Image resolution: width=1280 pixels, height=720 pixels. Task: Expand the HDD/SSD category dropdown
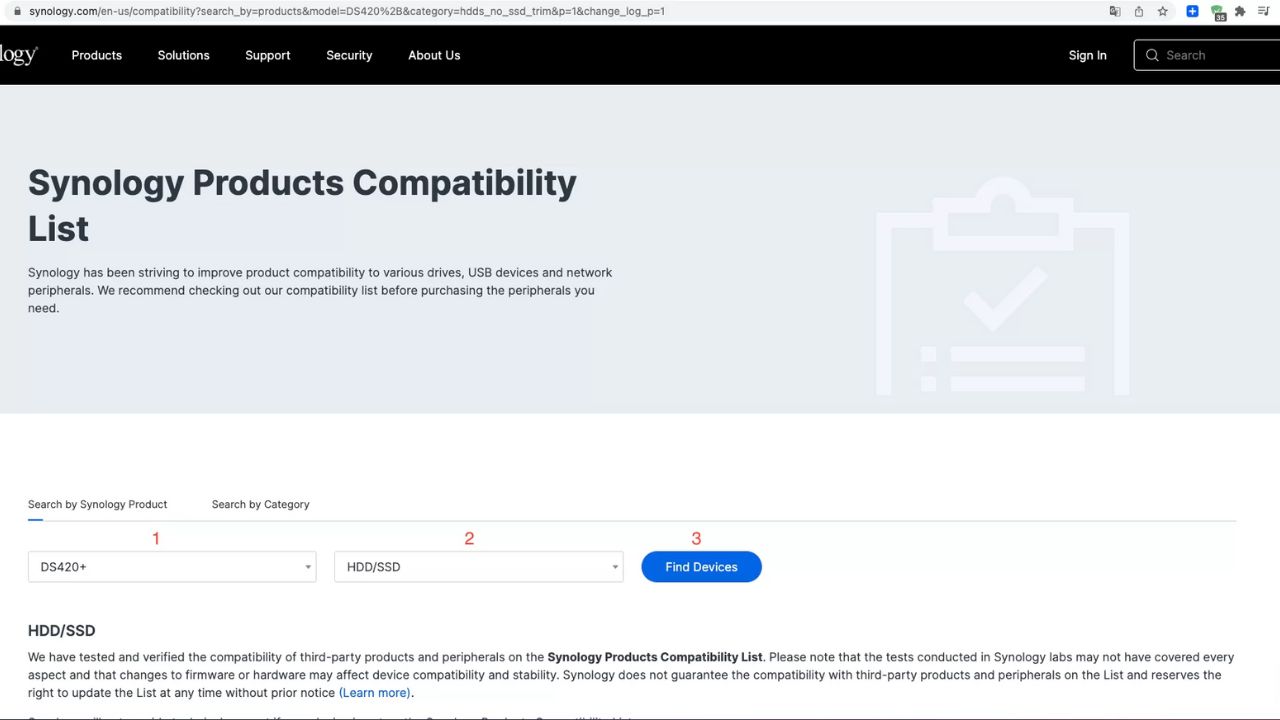coord(478,567)
